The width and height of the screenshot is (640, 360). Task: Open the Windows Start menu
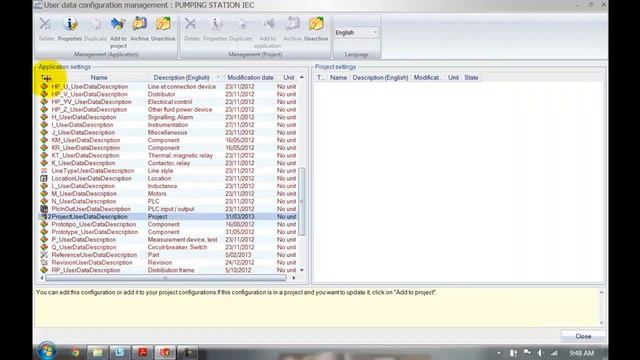47,351
